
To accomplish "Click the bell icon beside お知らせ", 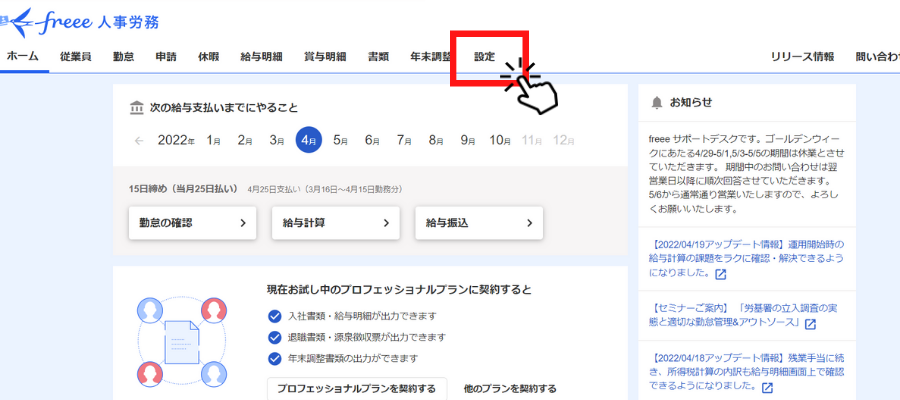I will (x=657, y=102).
